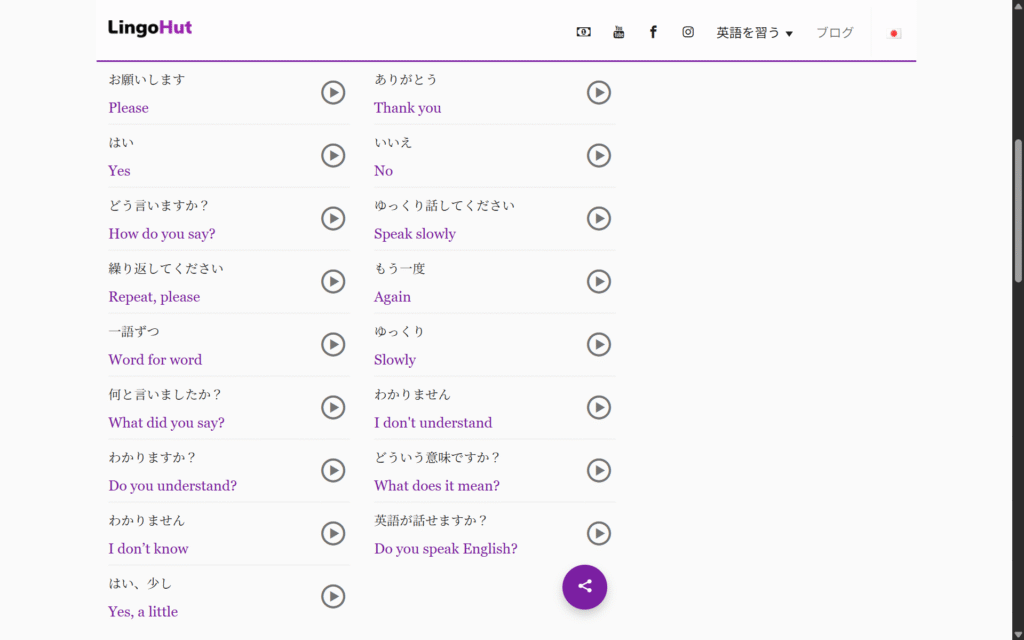Click the Japanese flag language selector

coord(894,33)
